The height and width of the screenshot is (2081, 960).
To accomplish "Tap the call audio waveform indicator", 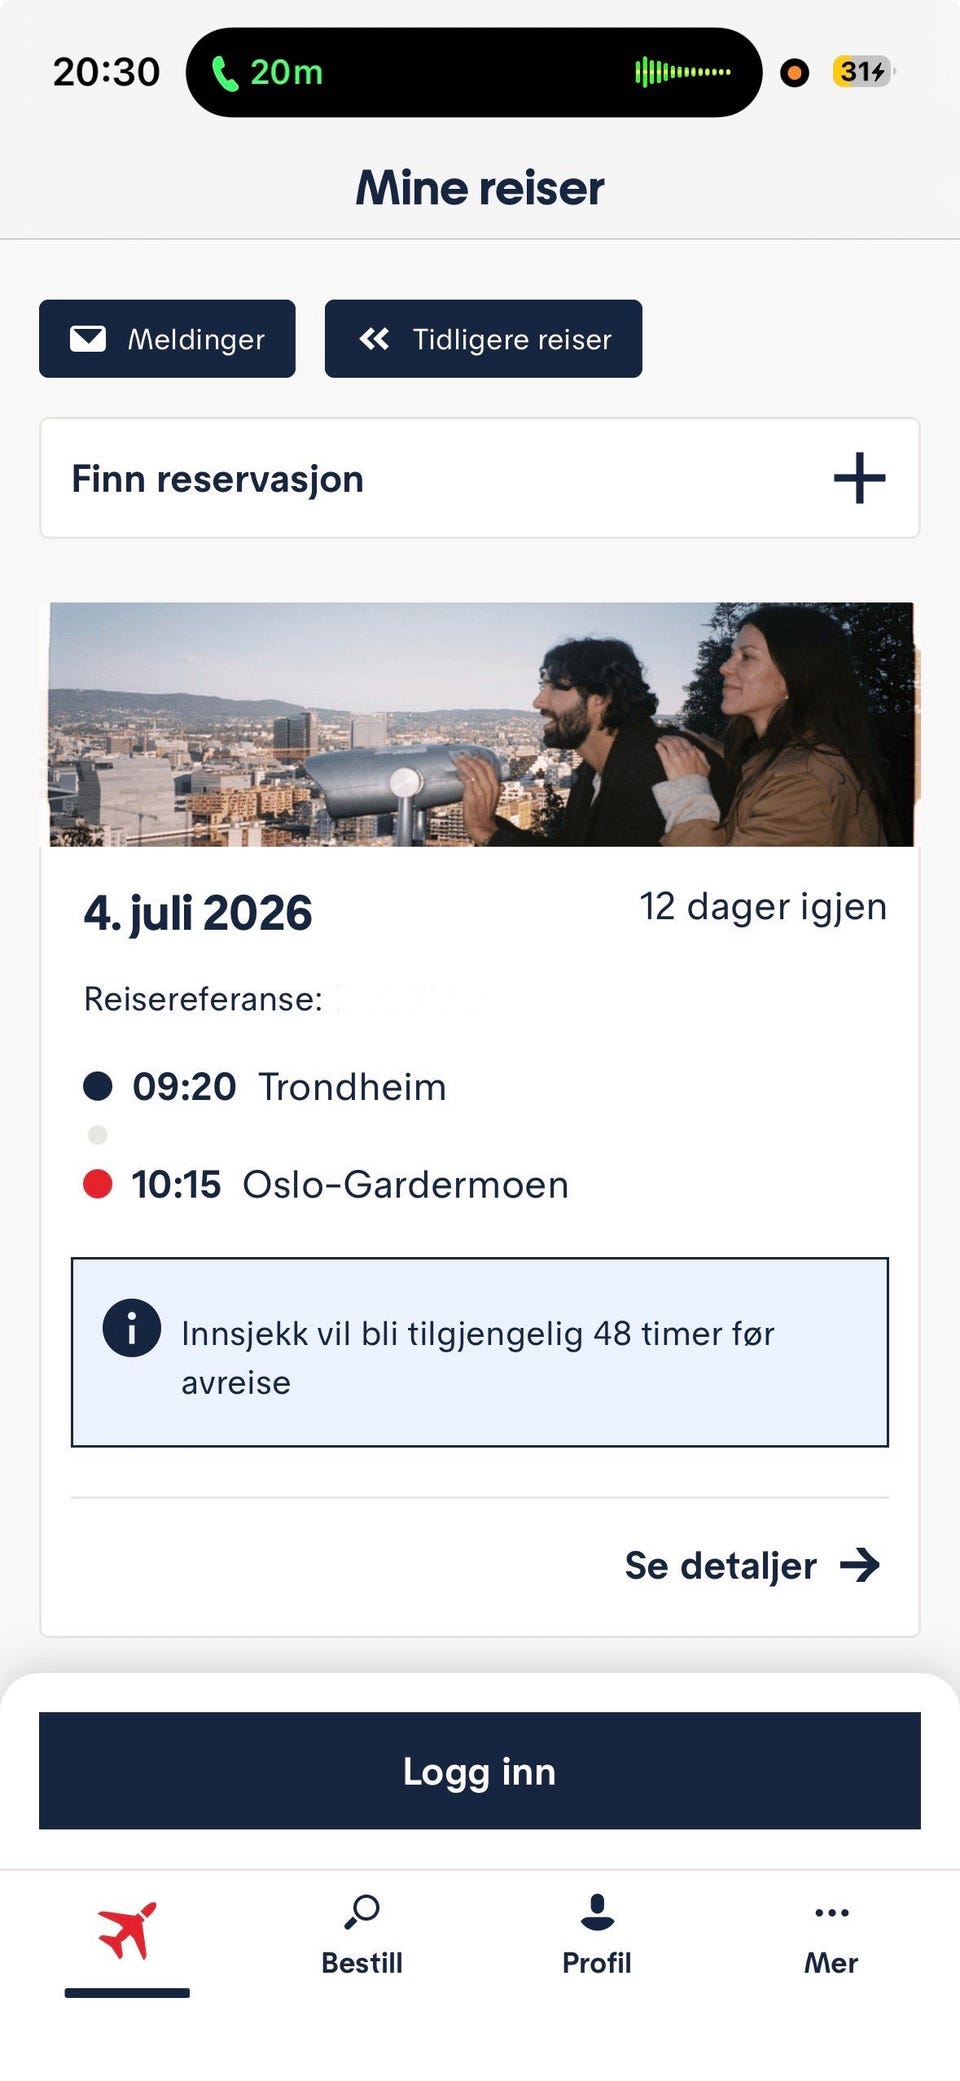I will 683,72.
